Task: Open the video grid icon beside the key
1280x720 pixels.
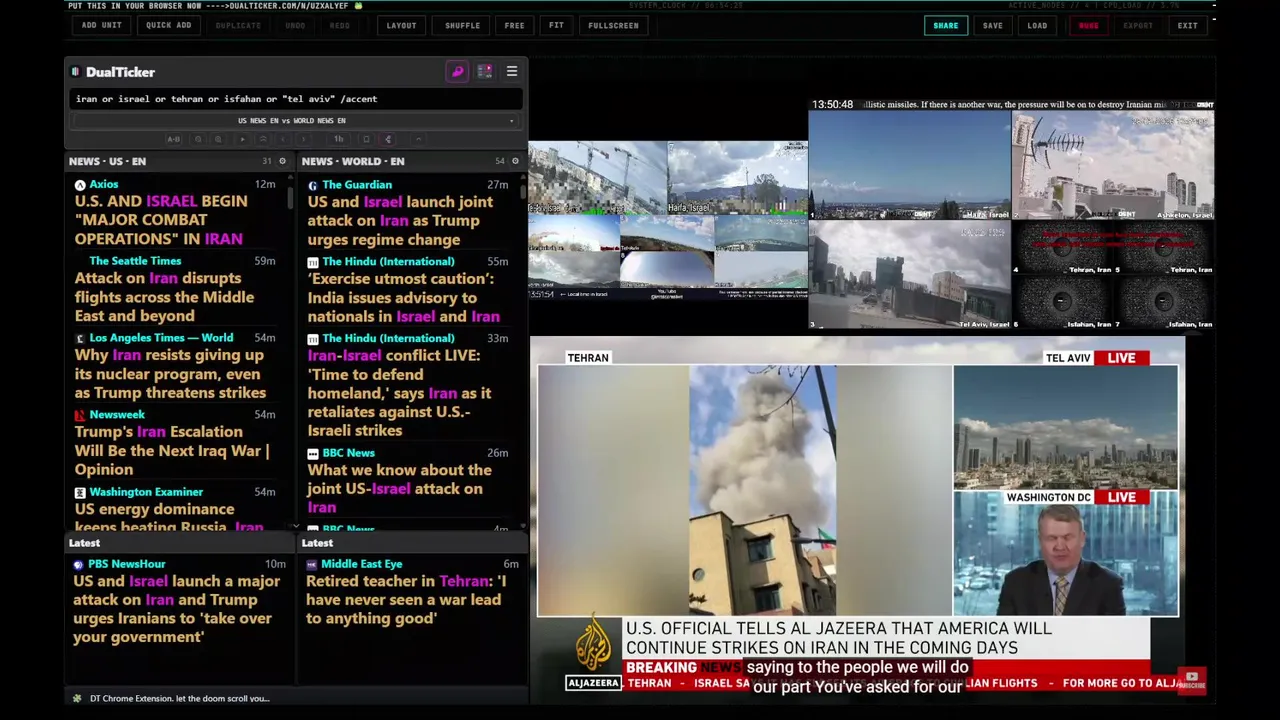Action: click(485, 72)
